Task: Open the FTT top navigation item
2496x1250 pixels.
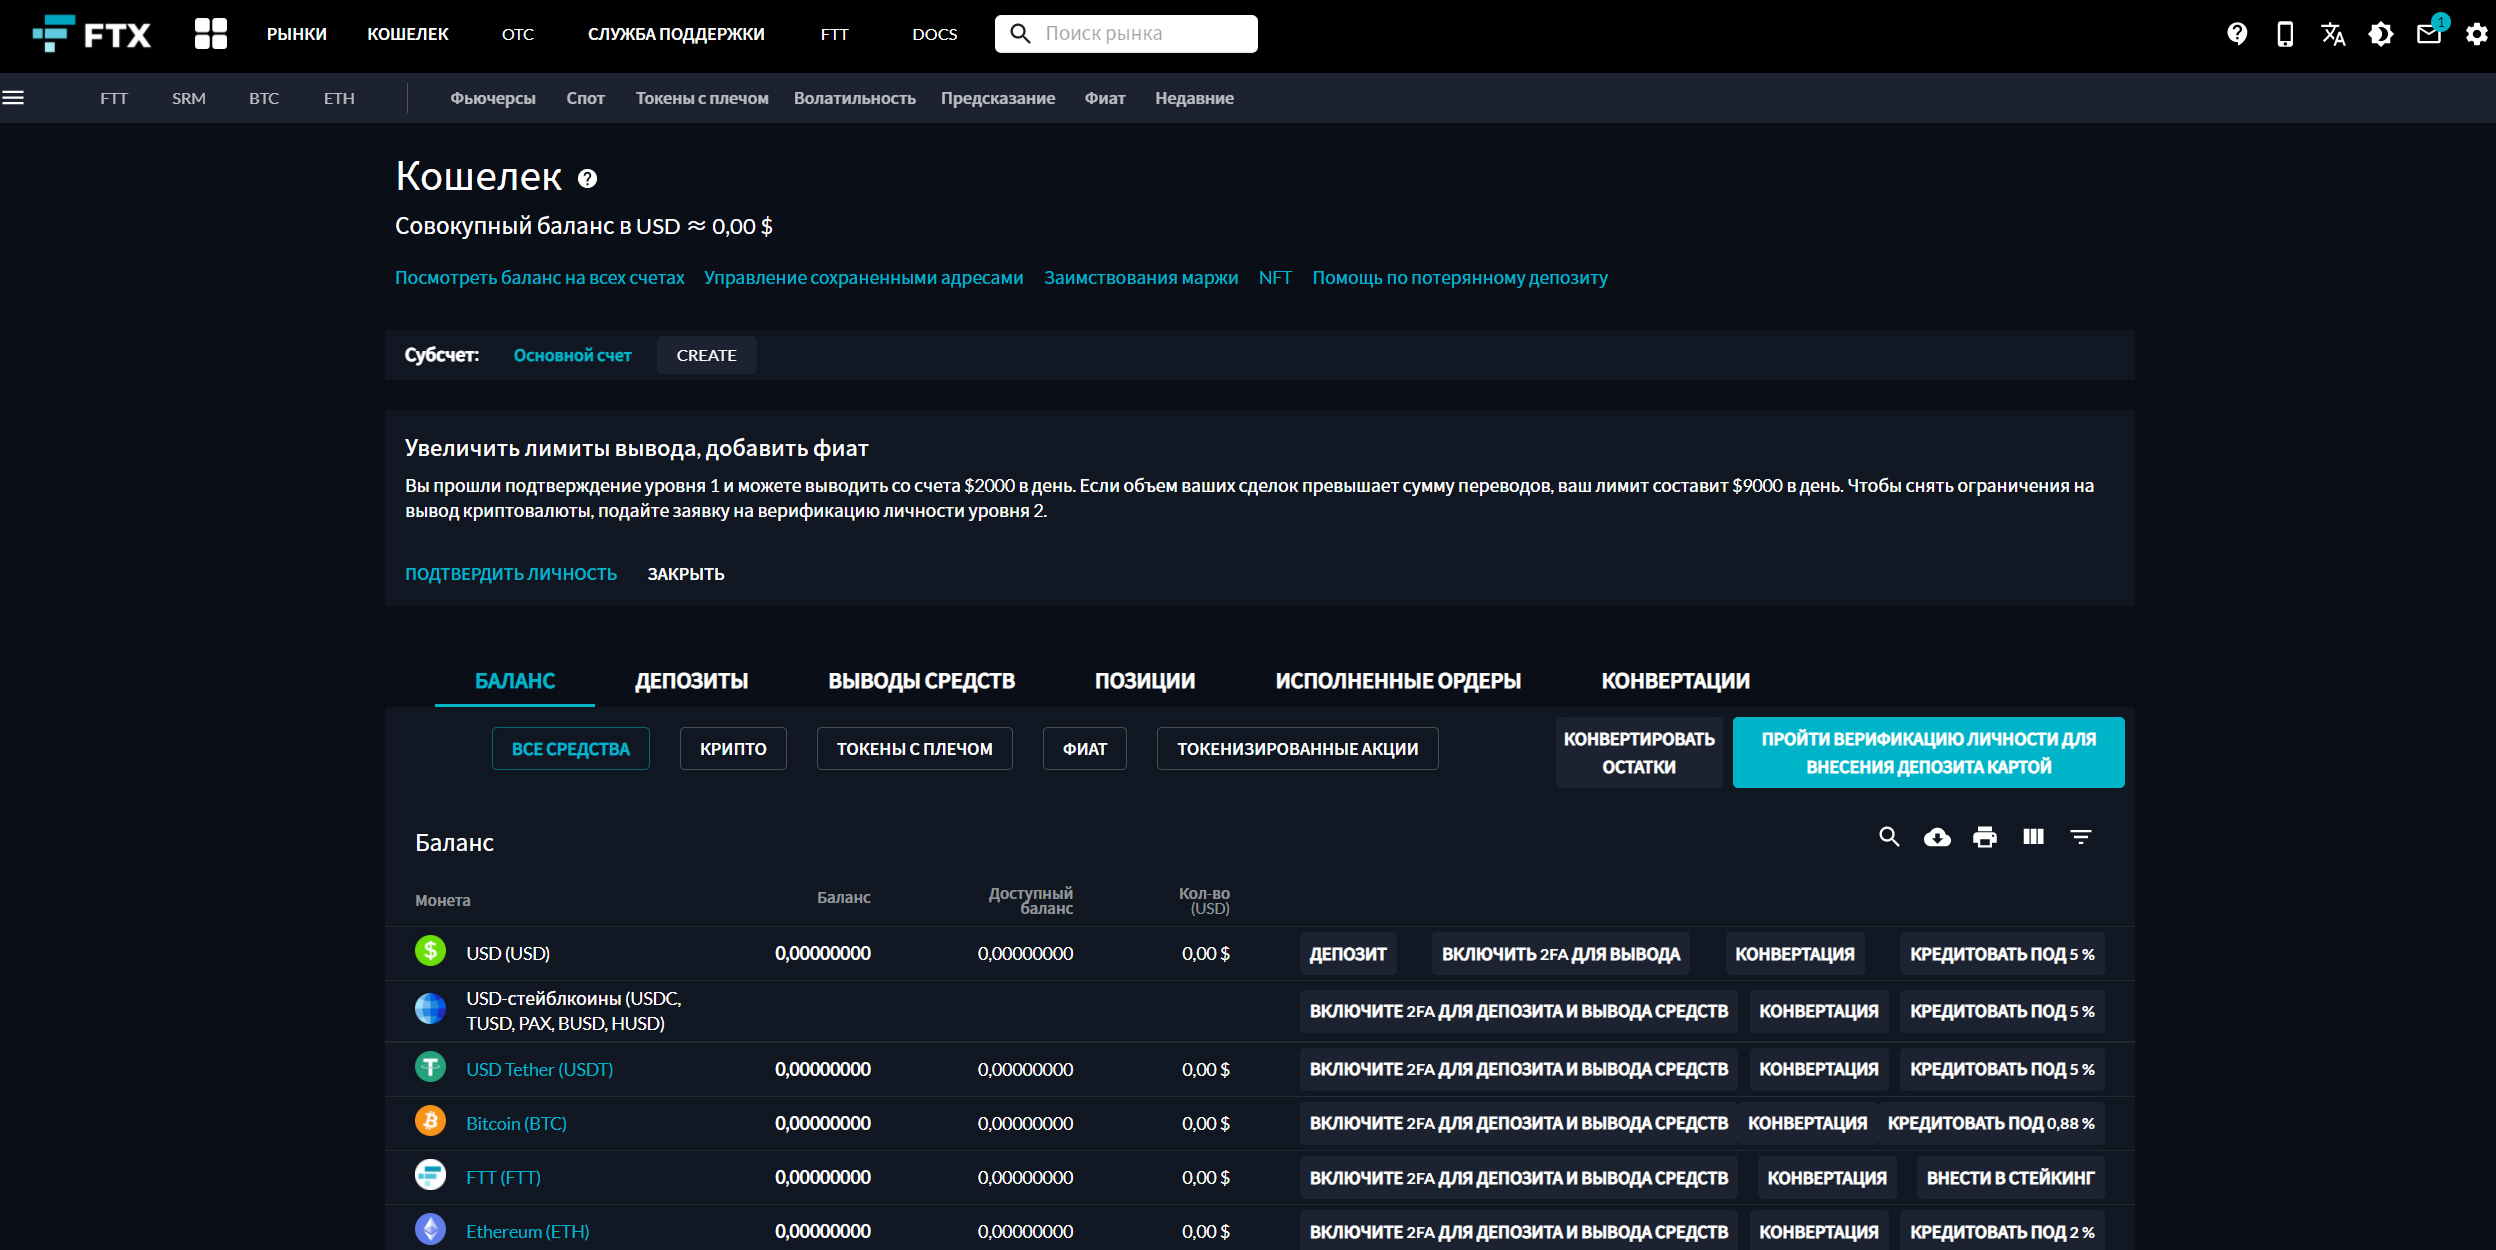Action: pos(835,34)
